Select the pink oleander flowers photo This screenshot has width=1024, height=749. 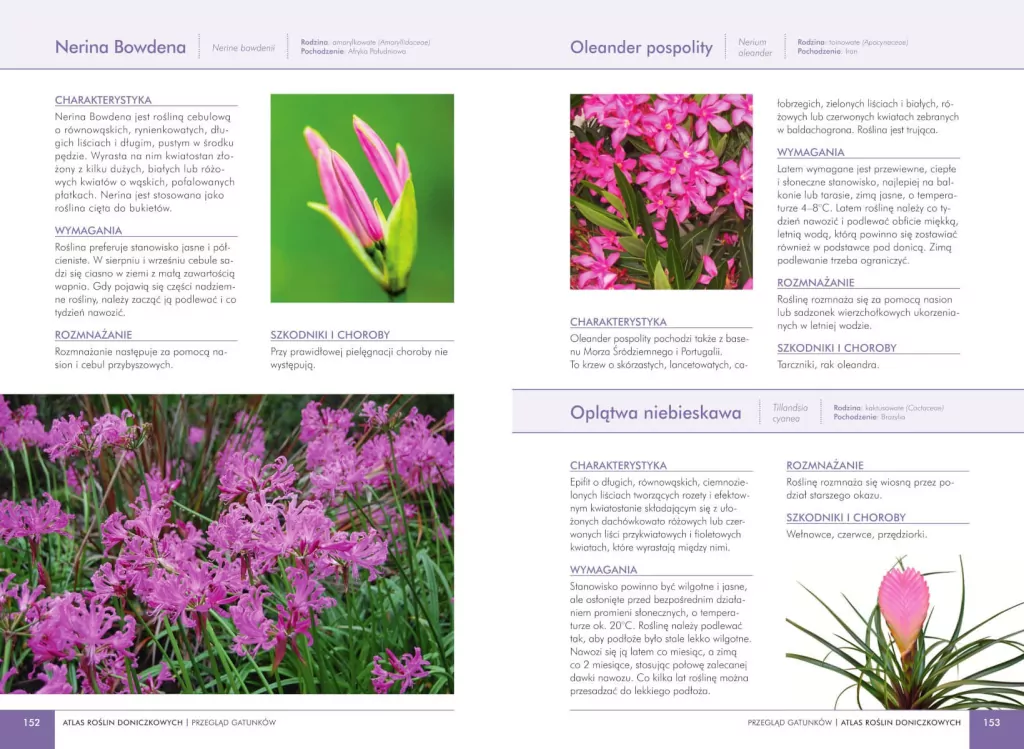[660, 192]
